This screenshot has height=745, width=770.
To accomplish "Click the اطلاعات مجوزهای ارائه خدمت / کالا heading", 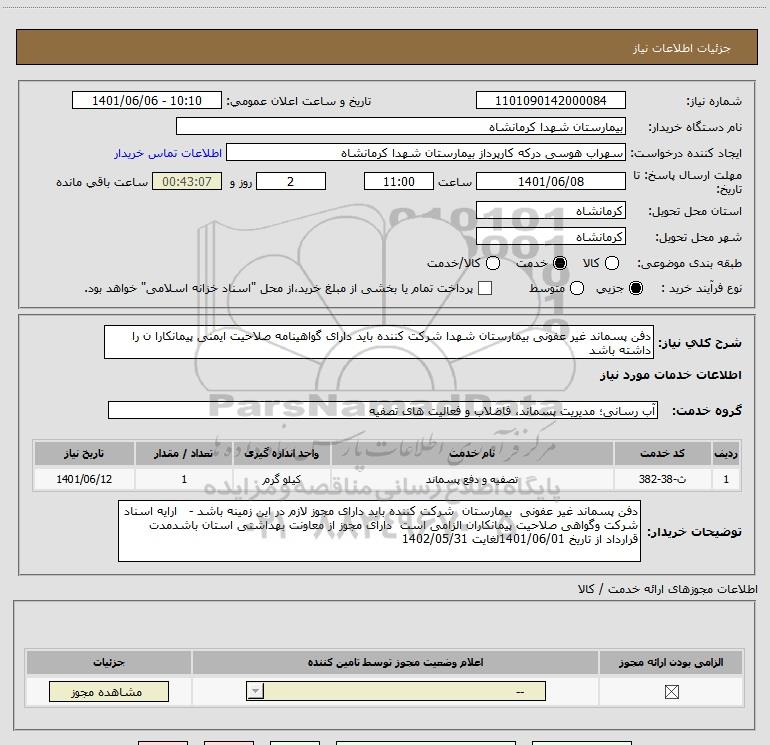I will pos(667,589).
